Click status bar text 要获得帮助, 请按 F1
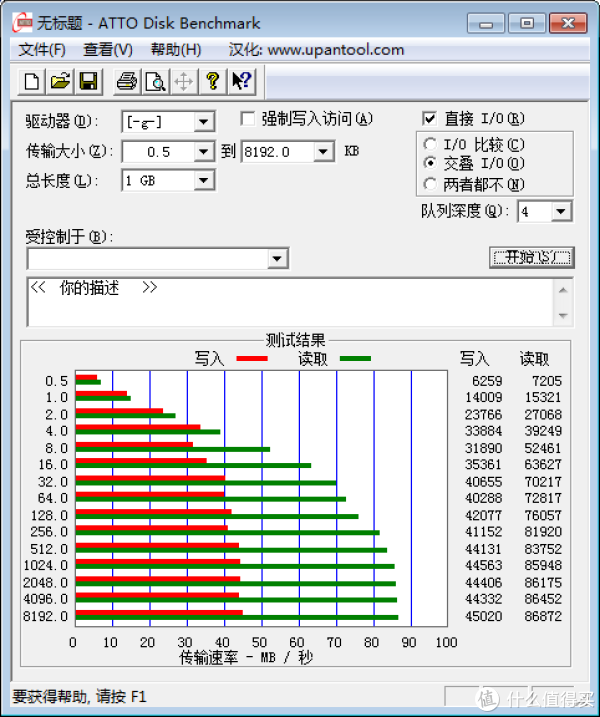The image size is (600, 717). [80, 697]
